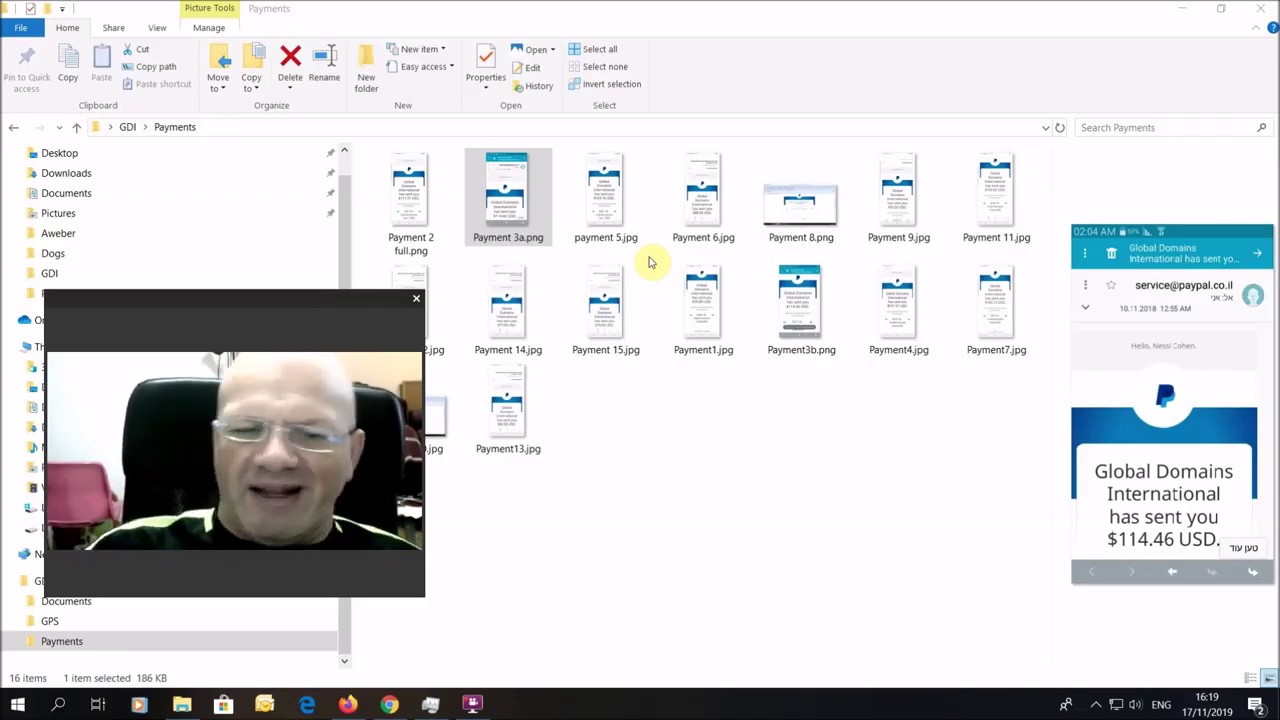This screenshot has height=720, width=1280.
Task: Select the Payment13.jpg file
Action: [x=508, y=410]
